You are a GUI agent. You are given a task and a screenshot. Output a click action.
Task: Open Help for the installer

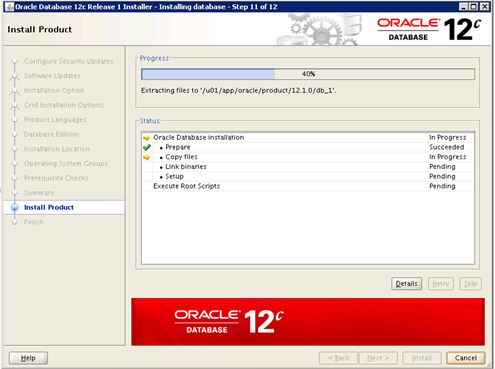click(x=28, y=358)
